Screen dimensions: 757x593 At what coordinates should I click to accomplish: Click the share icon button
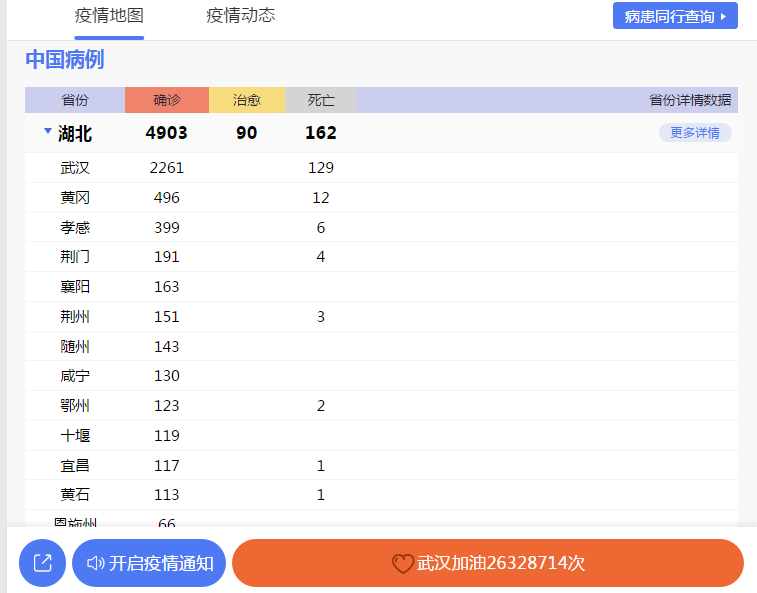(x=43, y=563)
